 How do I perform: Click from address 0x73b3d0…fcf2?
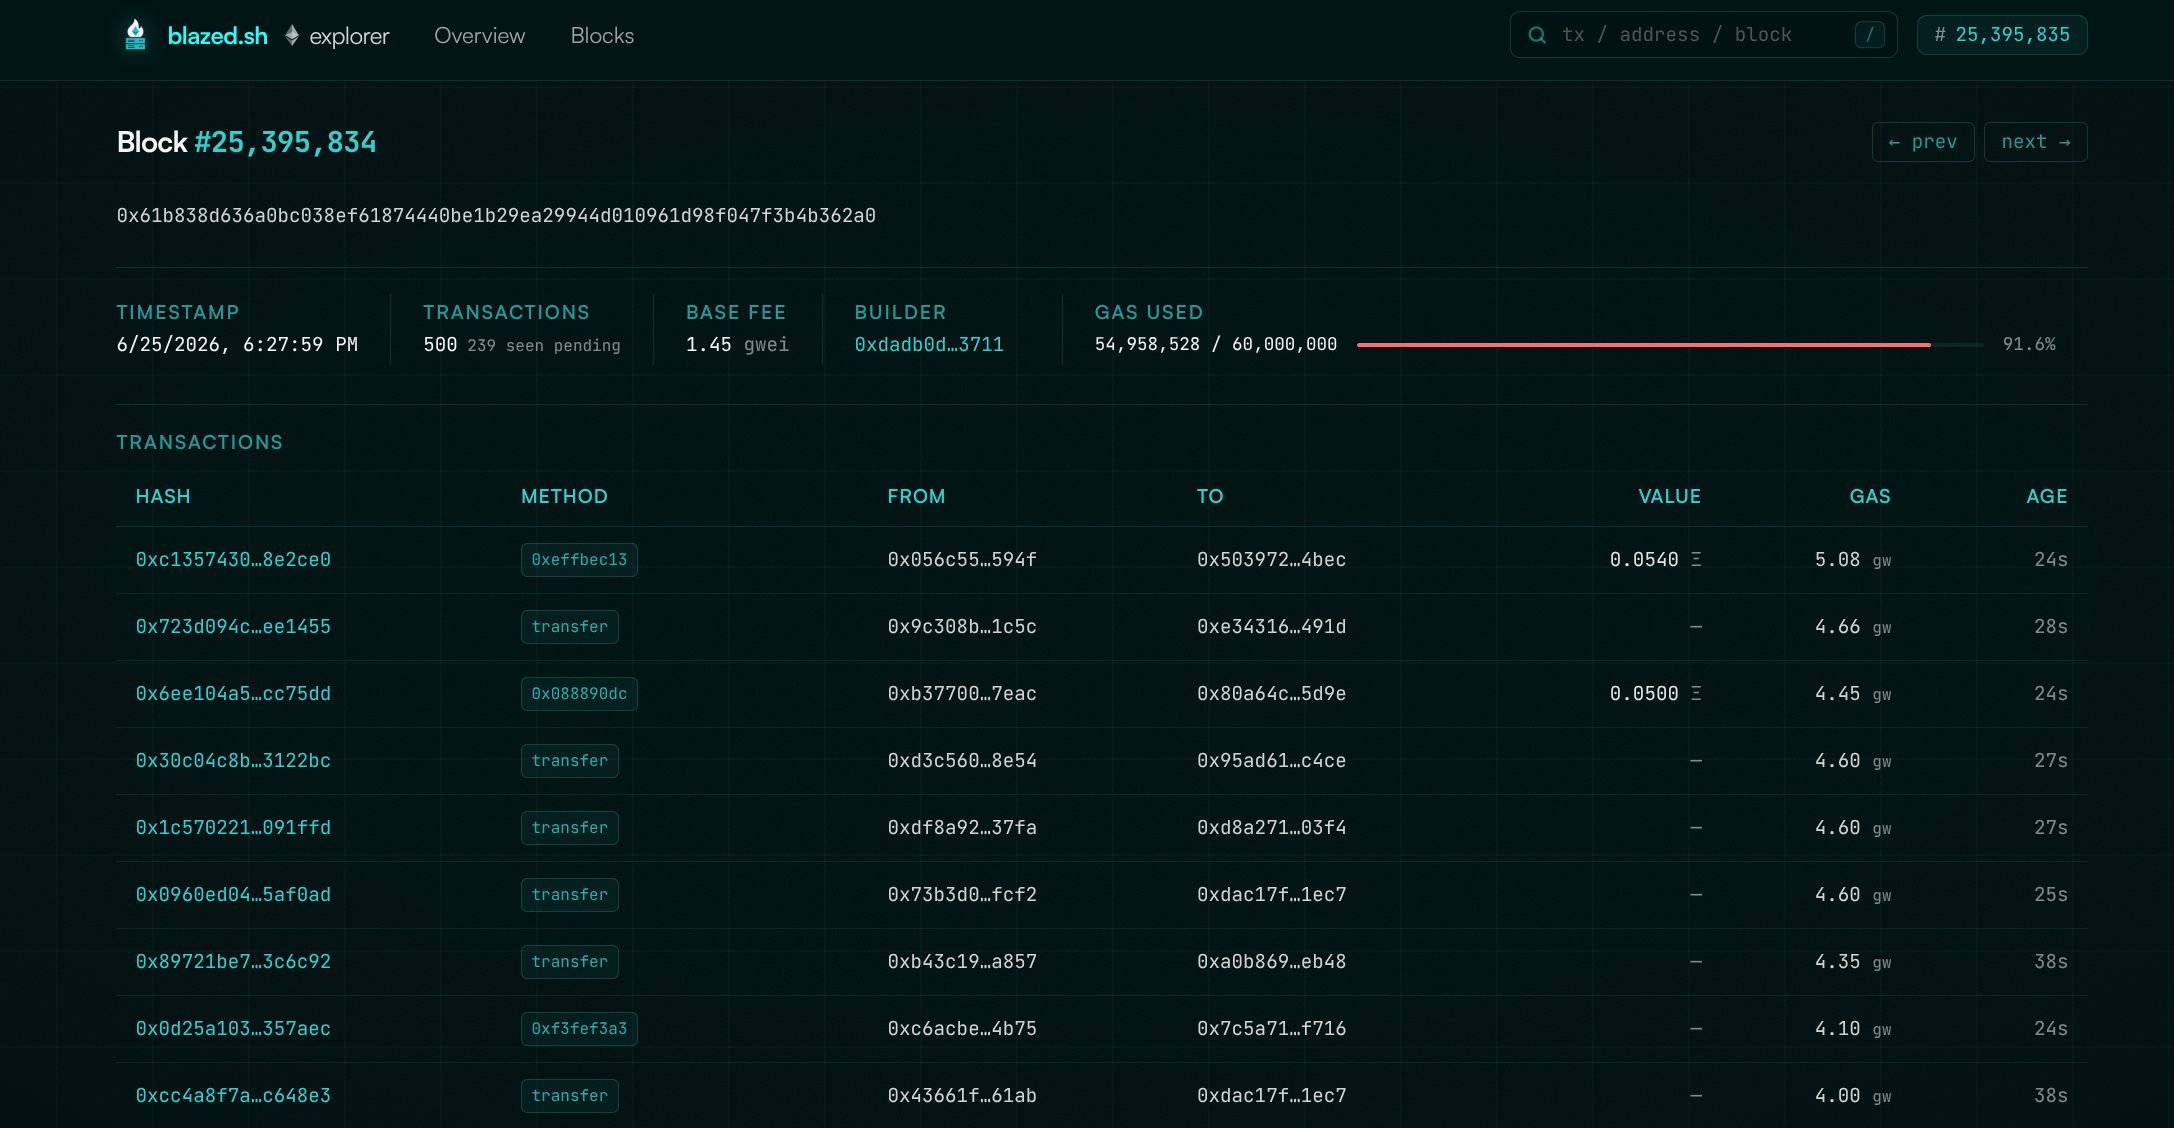pyautogui.click(x=962, y=895)
